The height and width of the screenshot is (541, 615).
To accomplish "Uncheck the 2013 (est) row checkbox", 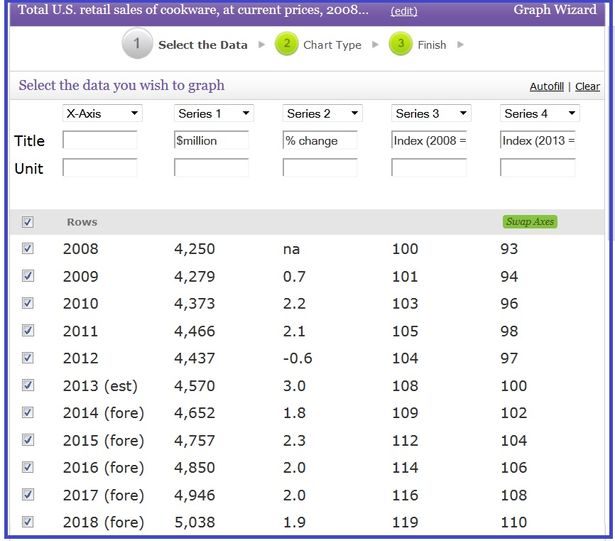I will 27,385.
